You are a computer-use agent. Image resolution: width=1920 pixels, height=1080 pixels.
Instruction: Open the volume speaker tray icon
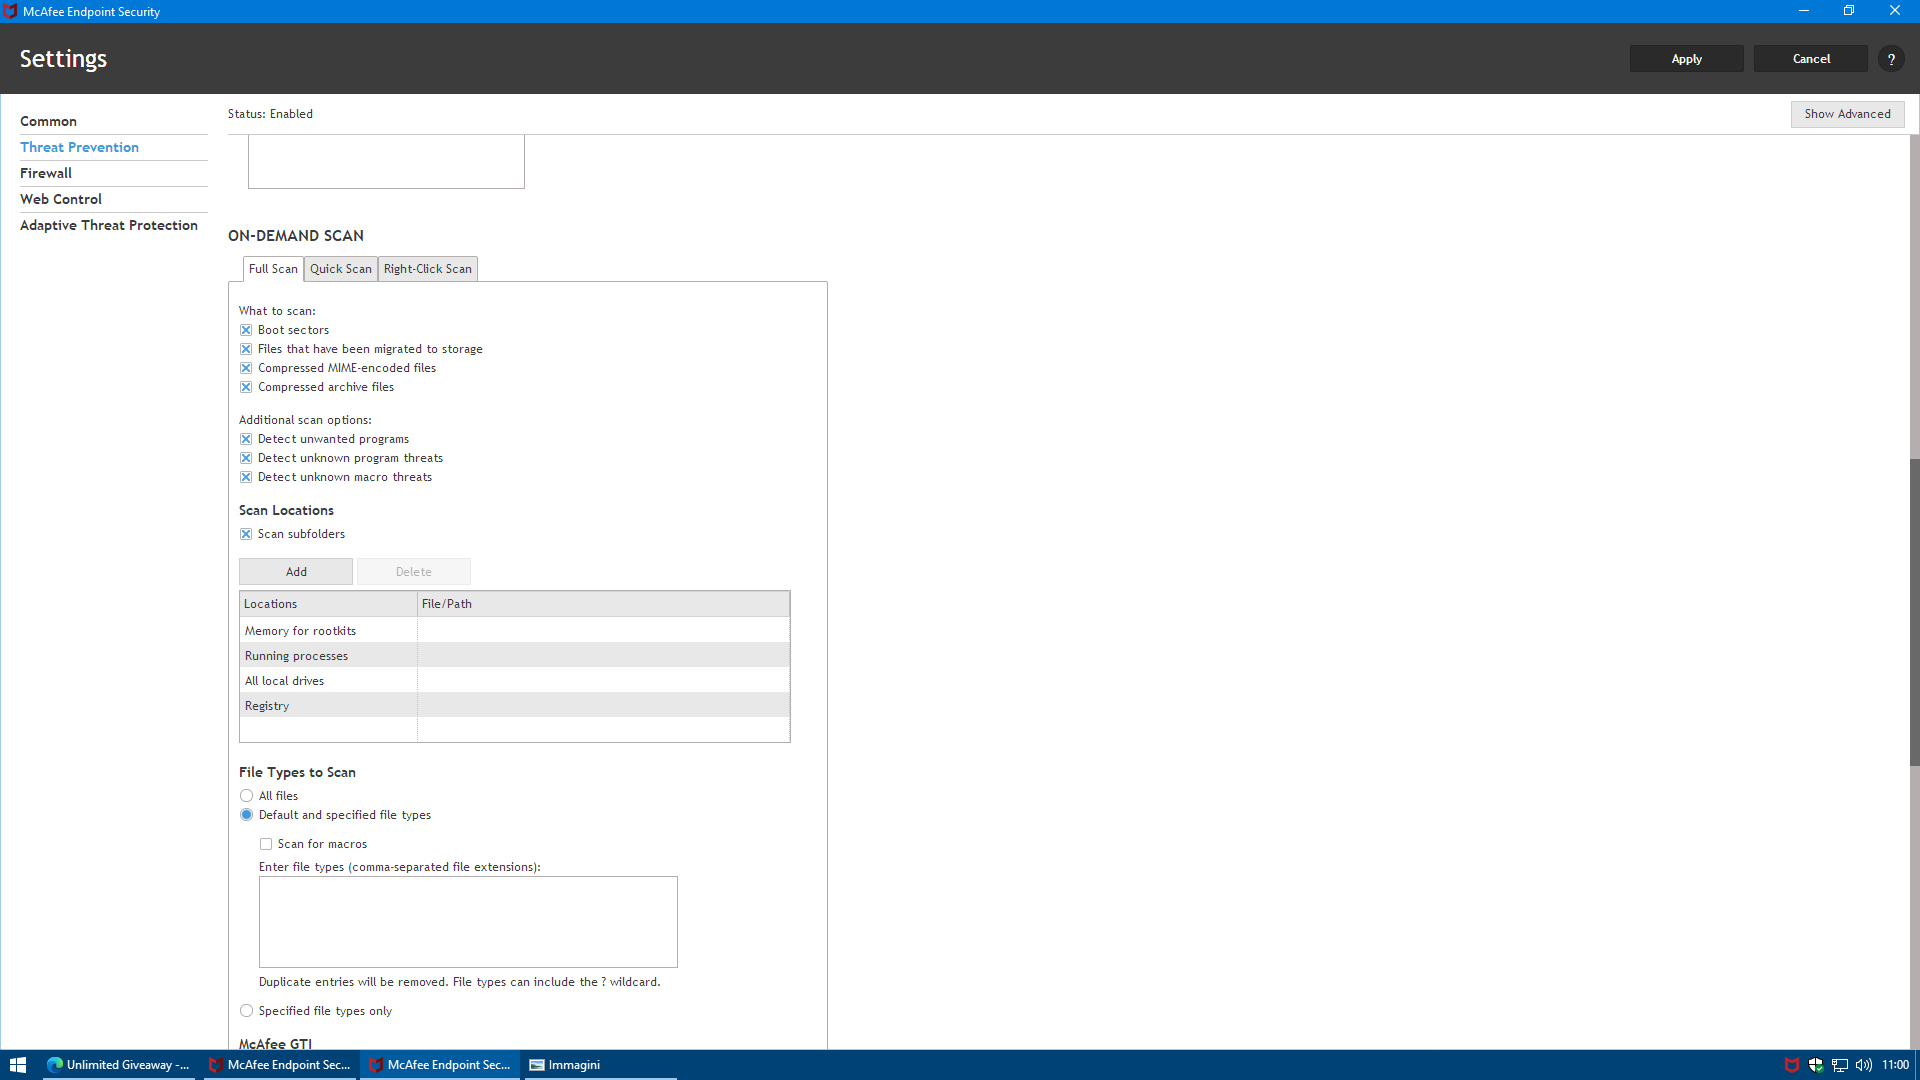[1864, 1065]
